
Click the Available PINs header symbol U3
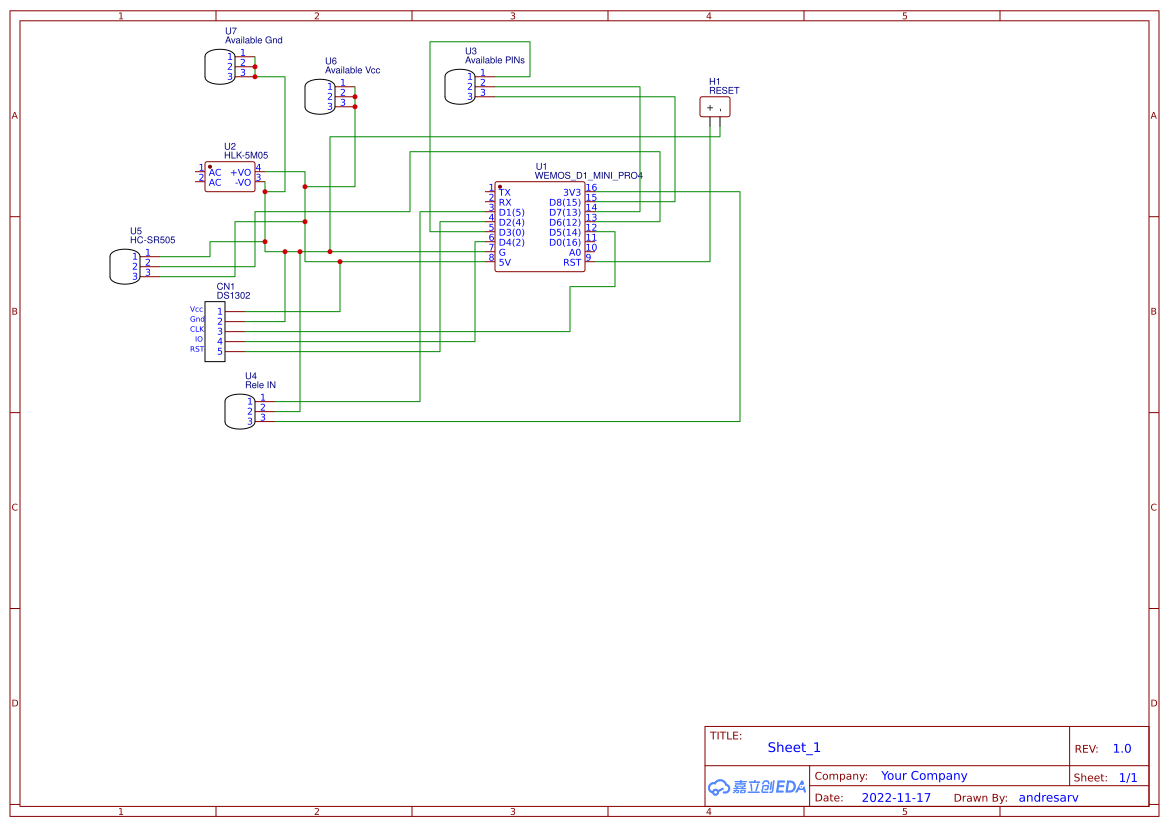click(x=460, y=86)
